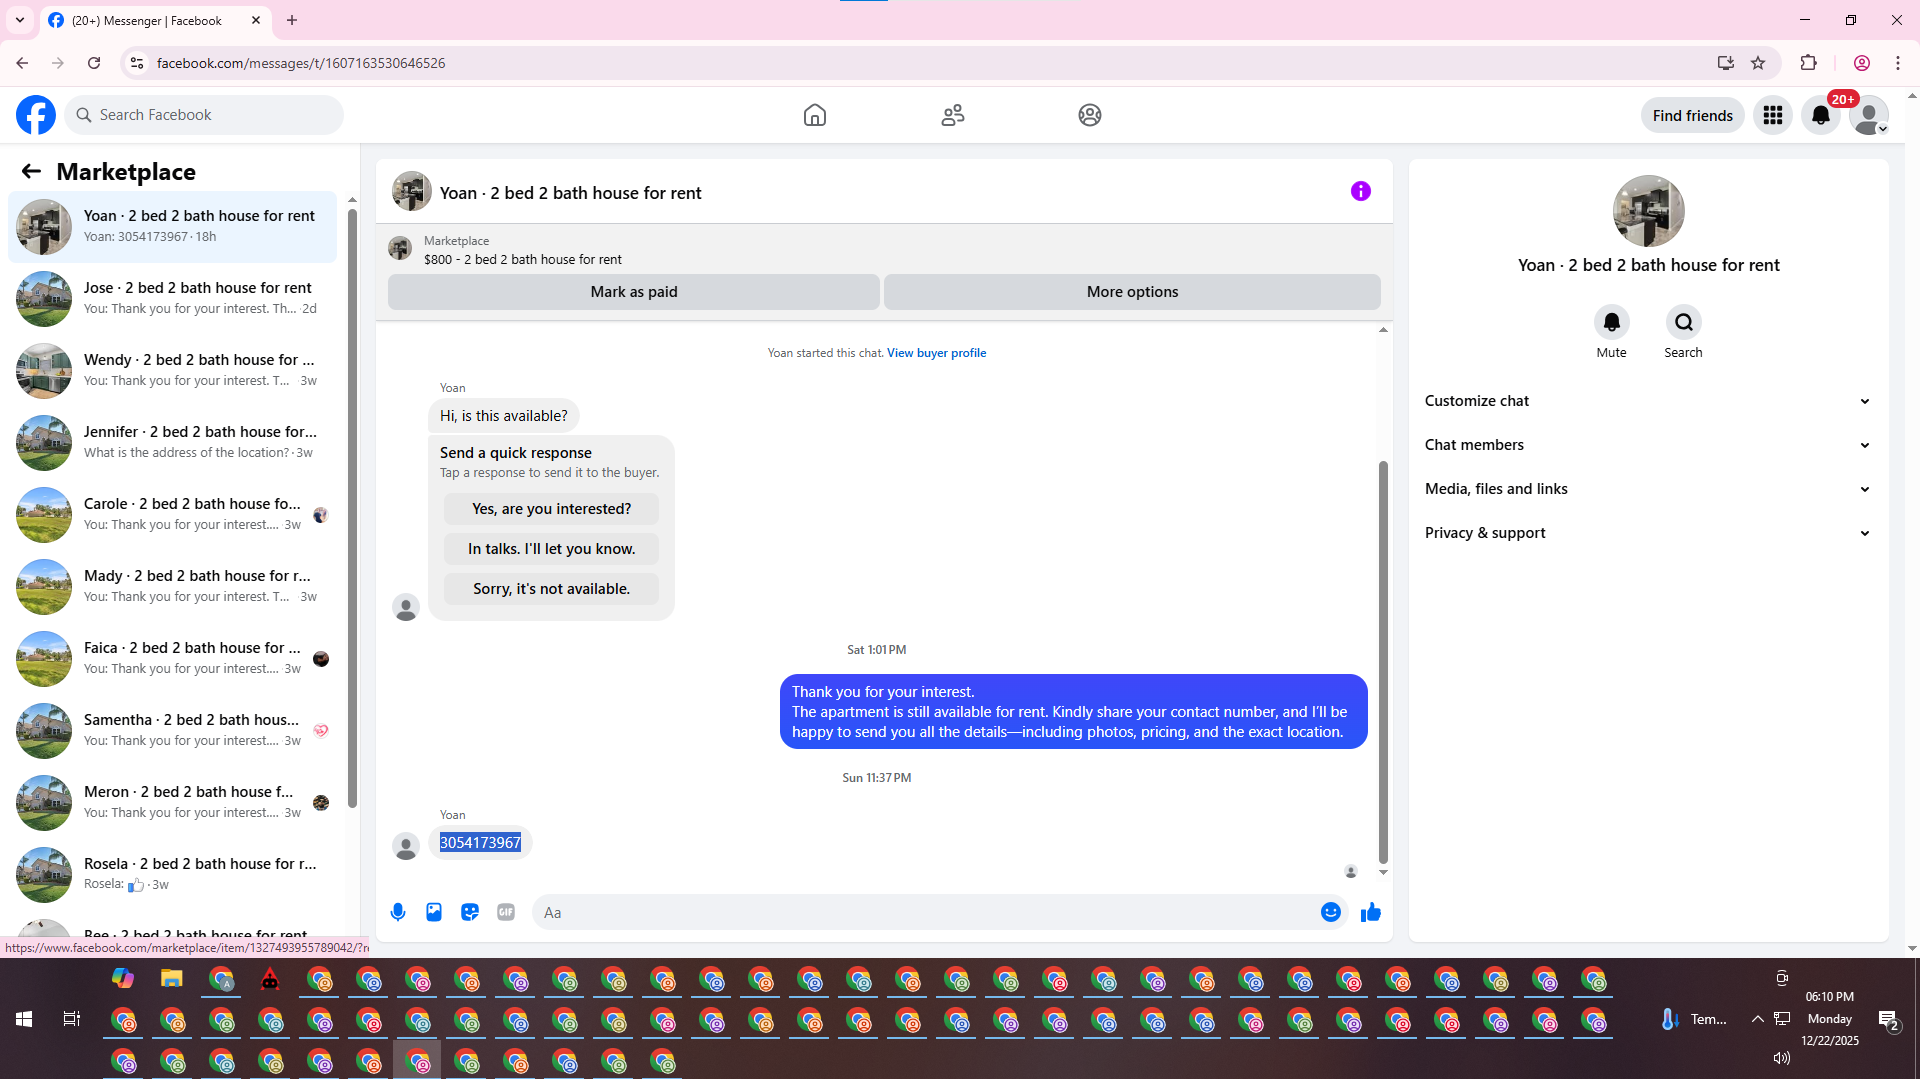The width and height of the screenshot is (1920, 1079).
Task: Open Meron conversation in chat list
Action: (x=172, y=803)
